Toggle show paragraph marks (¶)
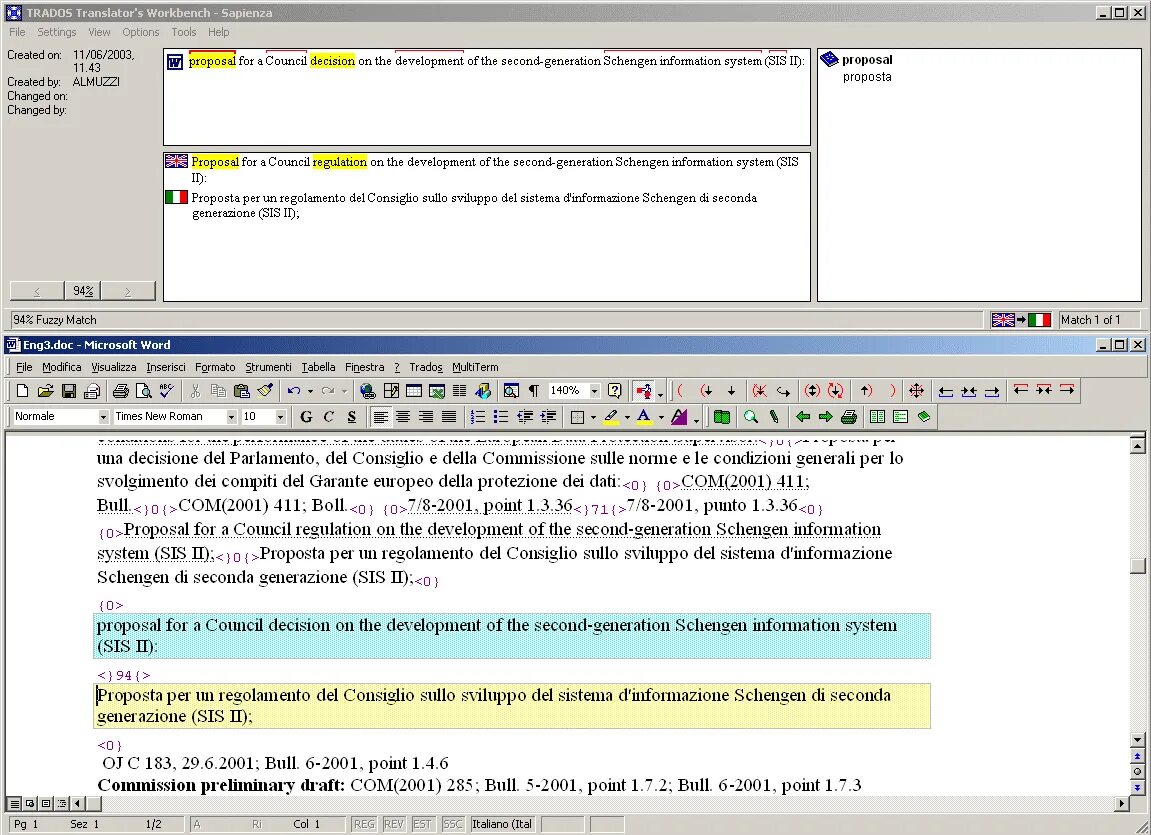Viewport: 1151px width, 835px height. pos(534,391)
